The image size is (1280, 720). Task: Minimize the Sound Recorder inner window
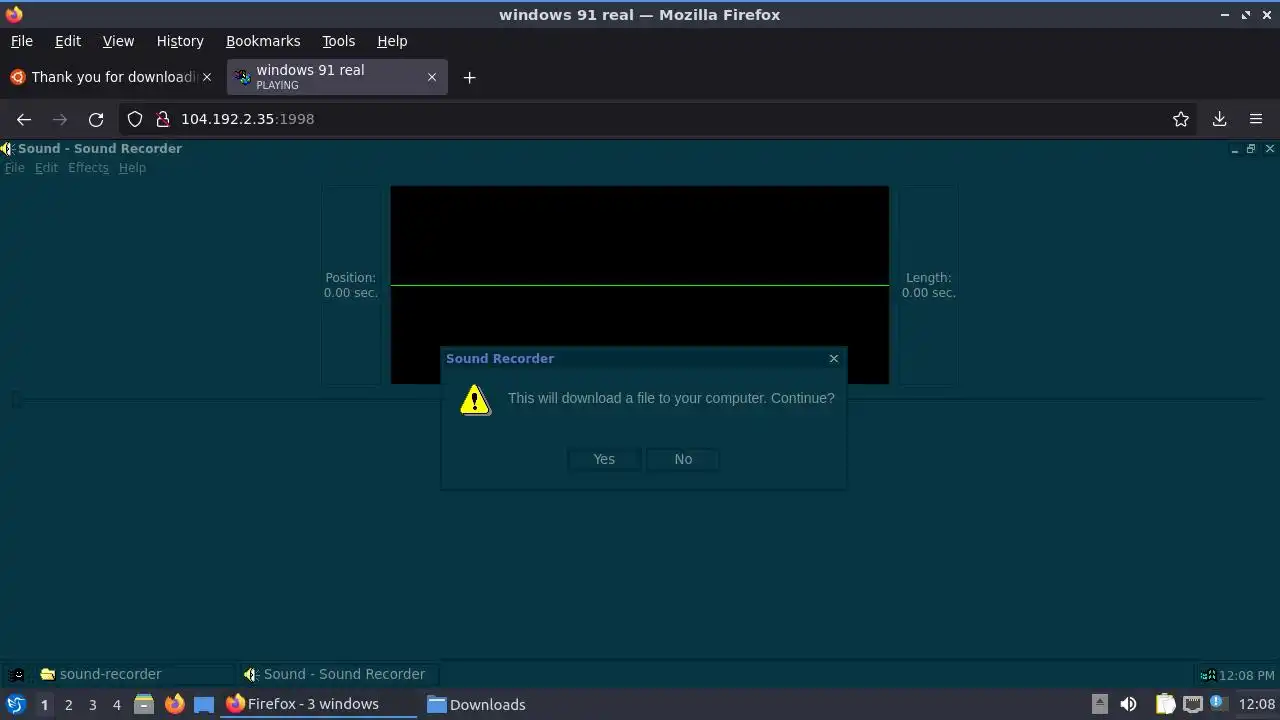click(x=1234, y=149)
